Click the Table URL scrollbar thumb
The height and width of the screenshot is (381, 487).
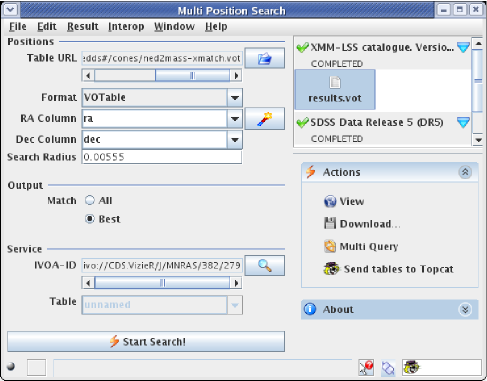[192, 76]
